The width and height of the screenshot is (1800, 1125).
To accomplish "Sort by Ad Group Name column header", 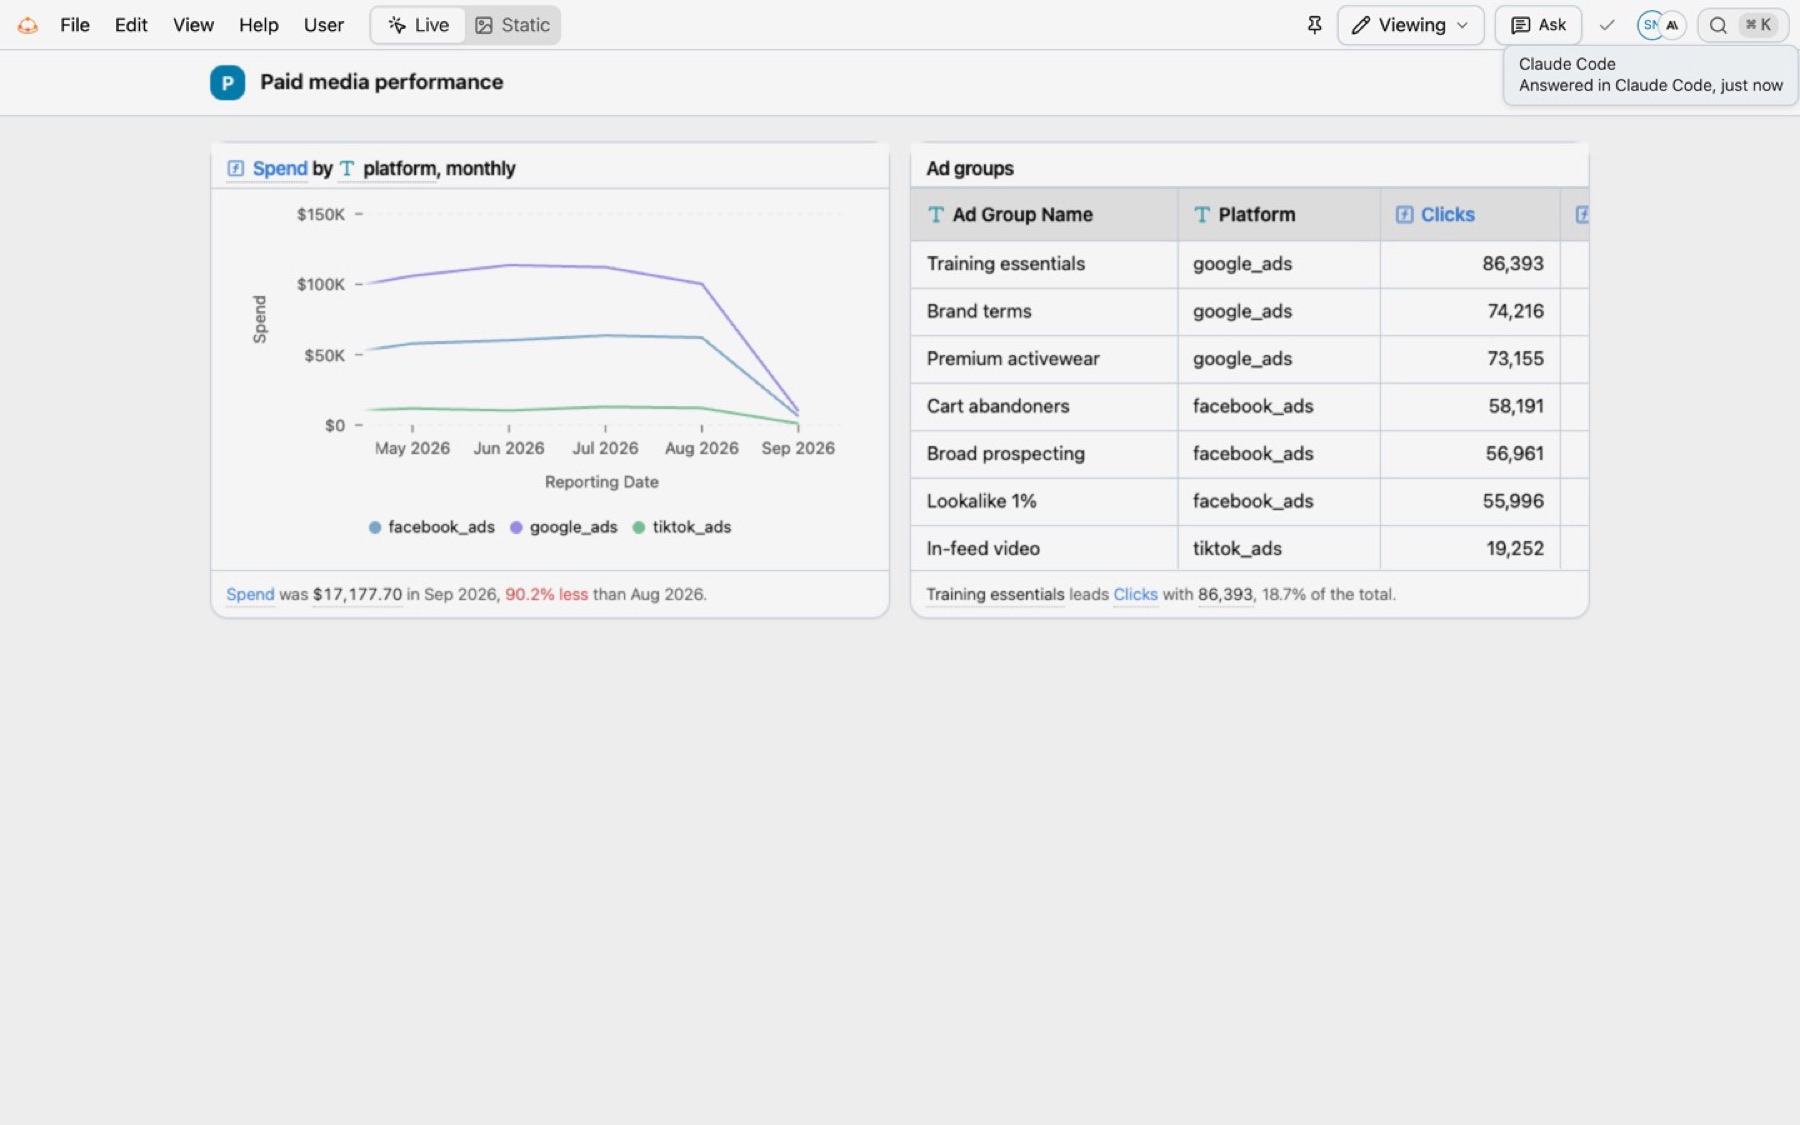I will [x=1044, y=214].
